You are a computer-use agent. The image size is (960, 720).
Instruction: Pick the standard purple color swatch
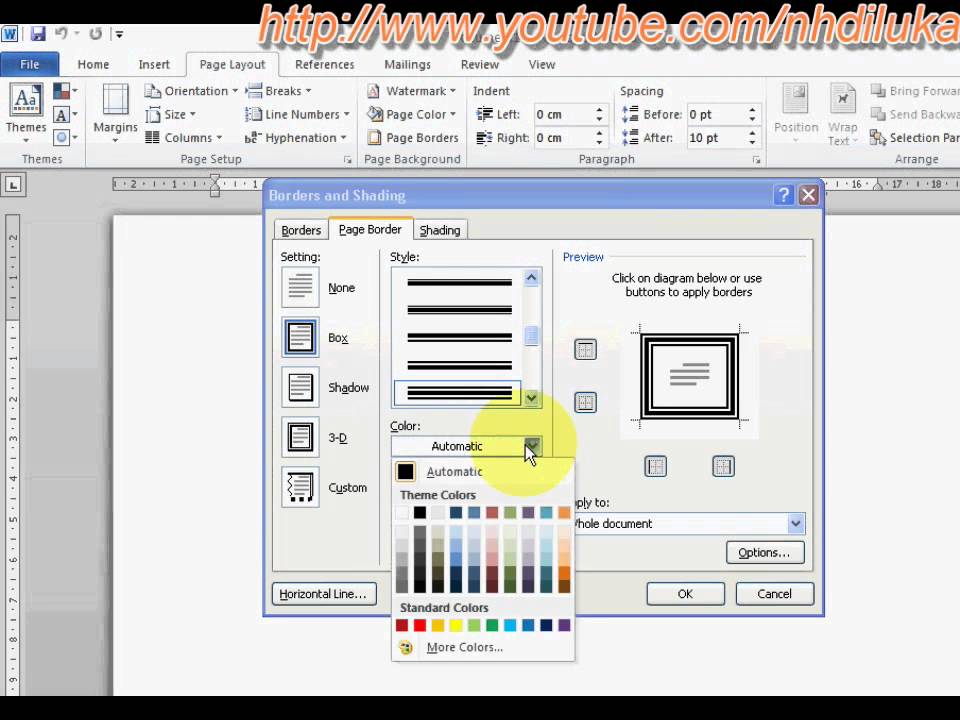coord(564,625)
